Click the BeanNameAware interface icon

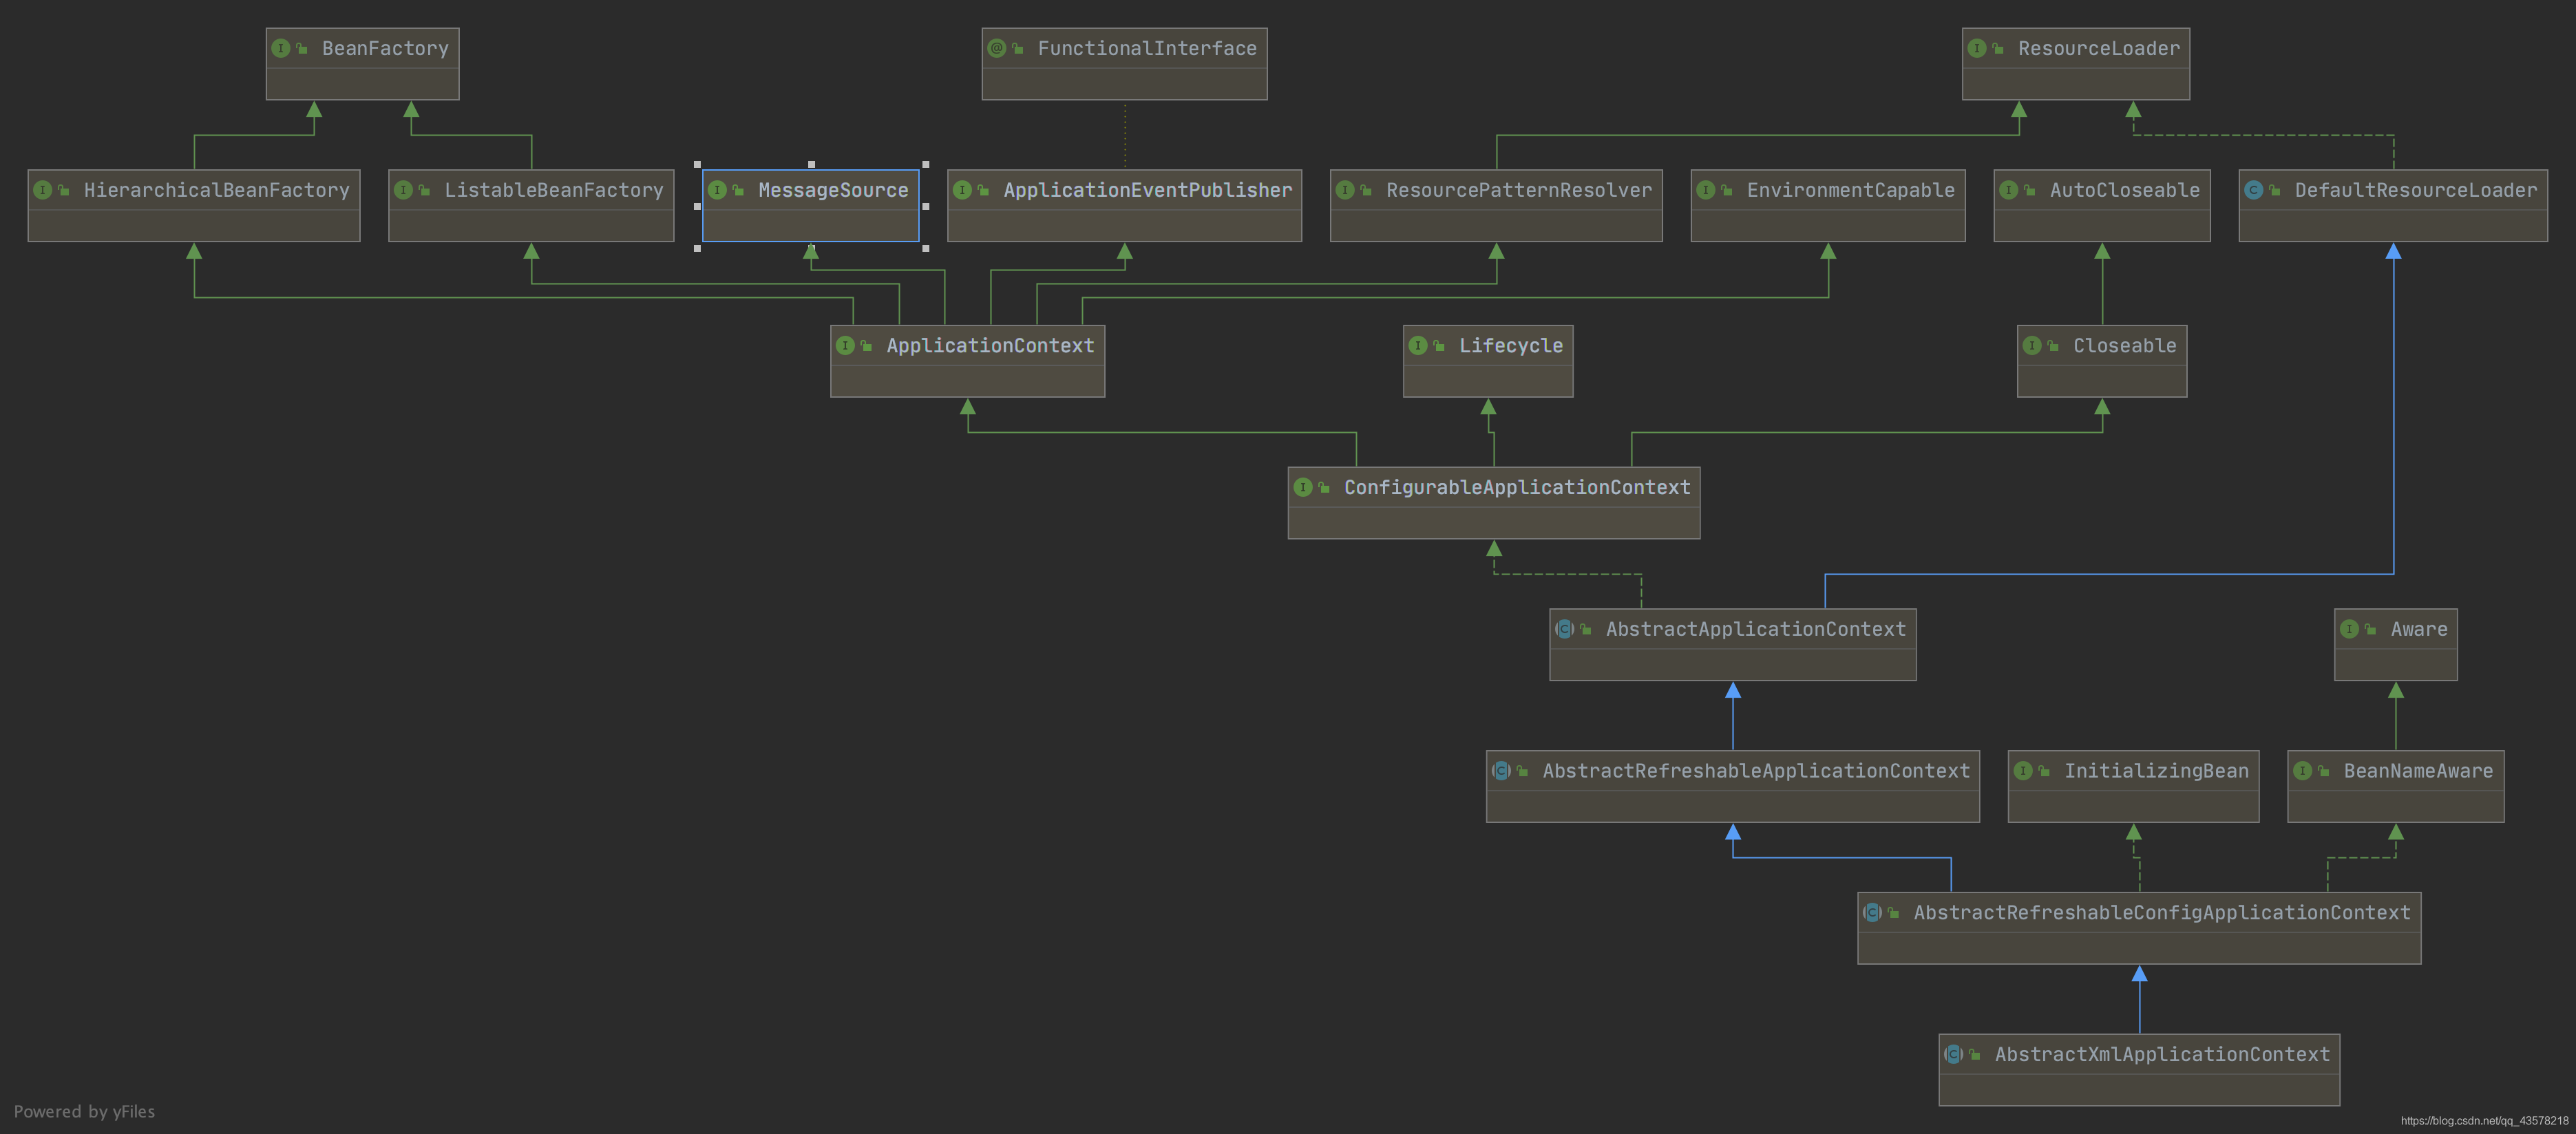[2303, 771]
